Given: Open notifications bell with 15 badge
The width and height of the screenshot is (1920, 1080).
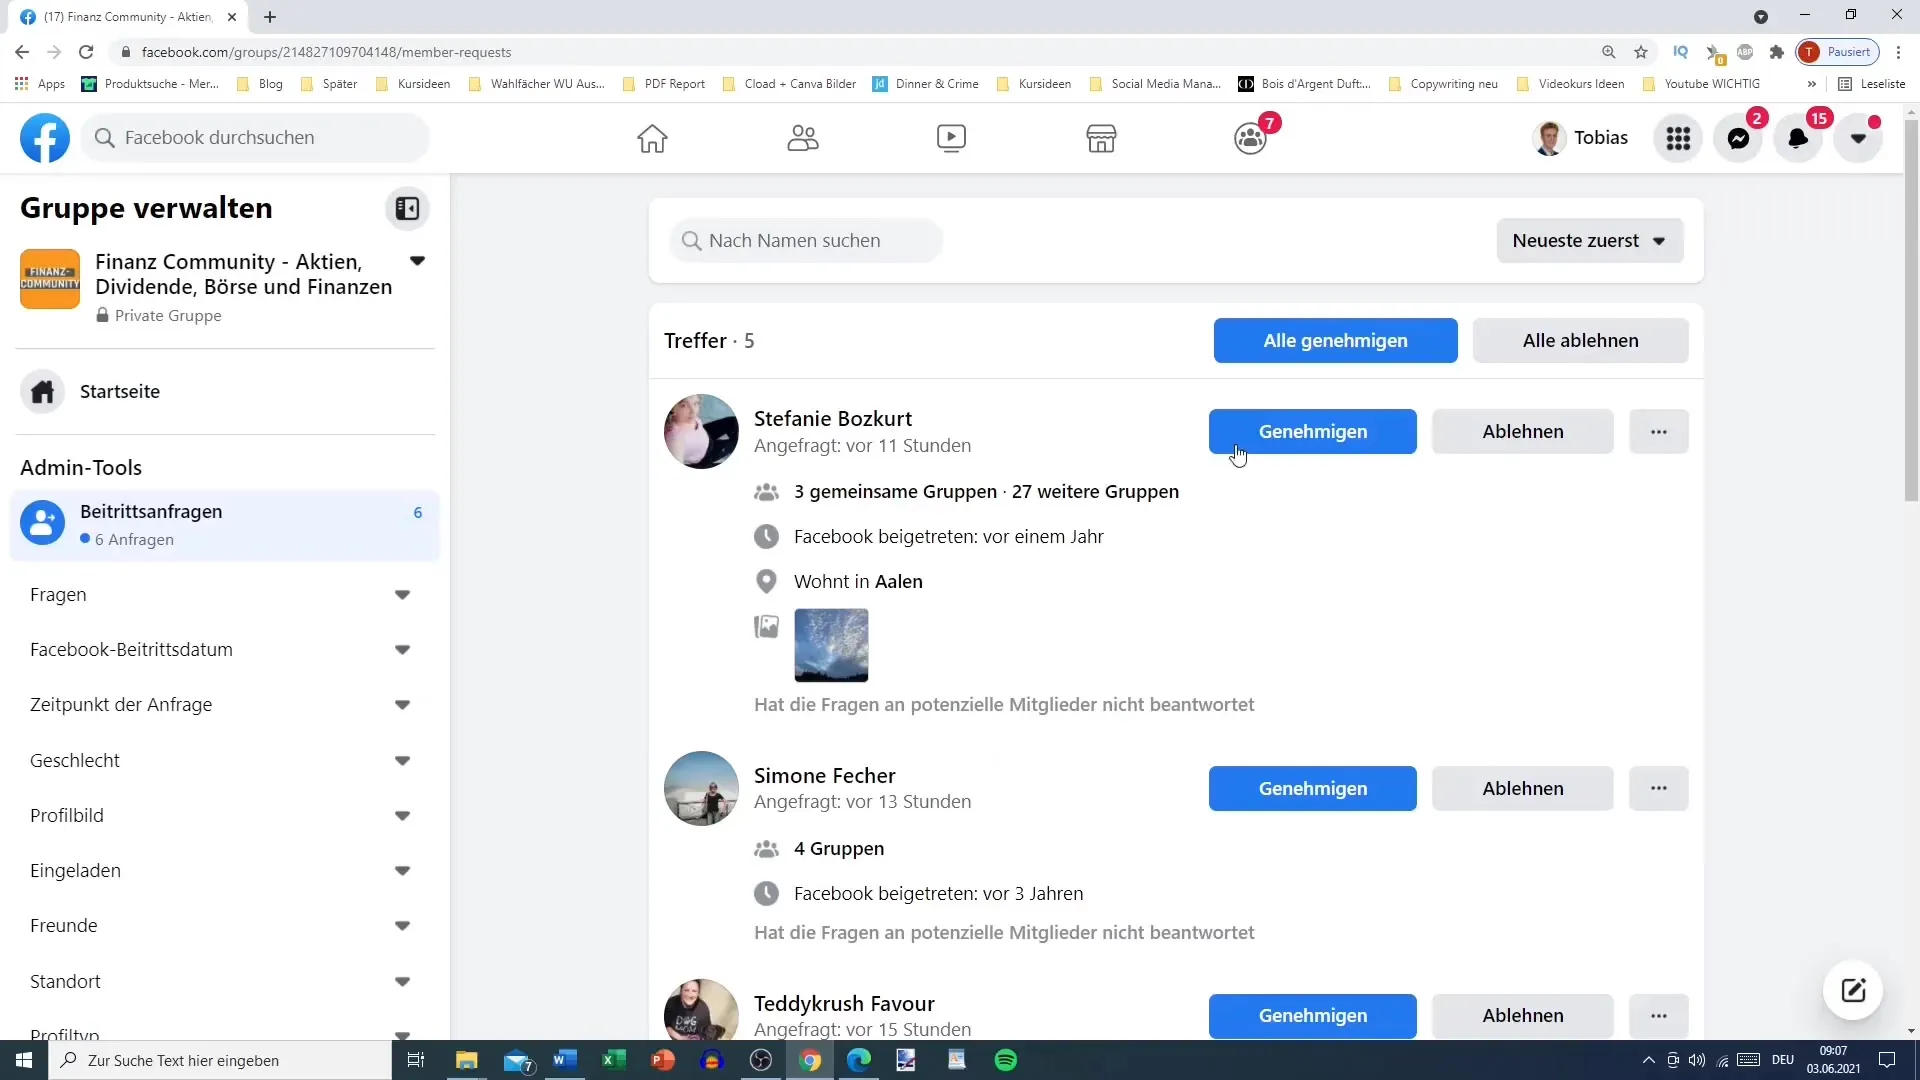Looking at the screenshot, I should (1798, 138).
